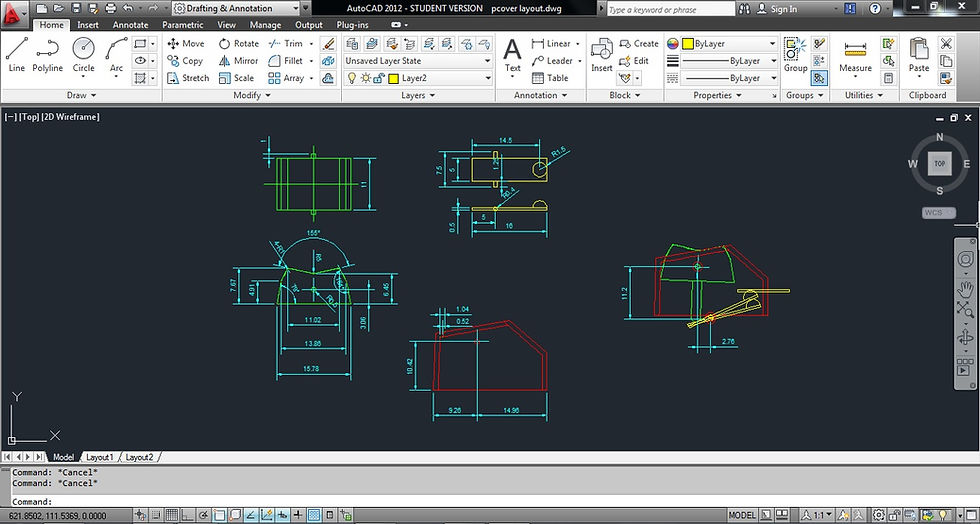Open the Unsaved Layer State dropdown
This screenshot has width=980, height=524.
pos(418,61)
